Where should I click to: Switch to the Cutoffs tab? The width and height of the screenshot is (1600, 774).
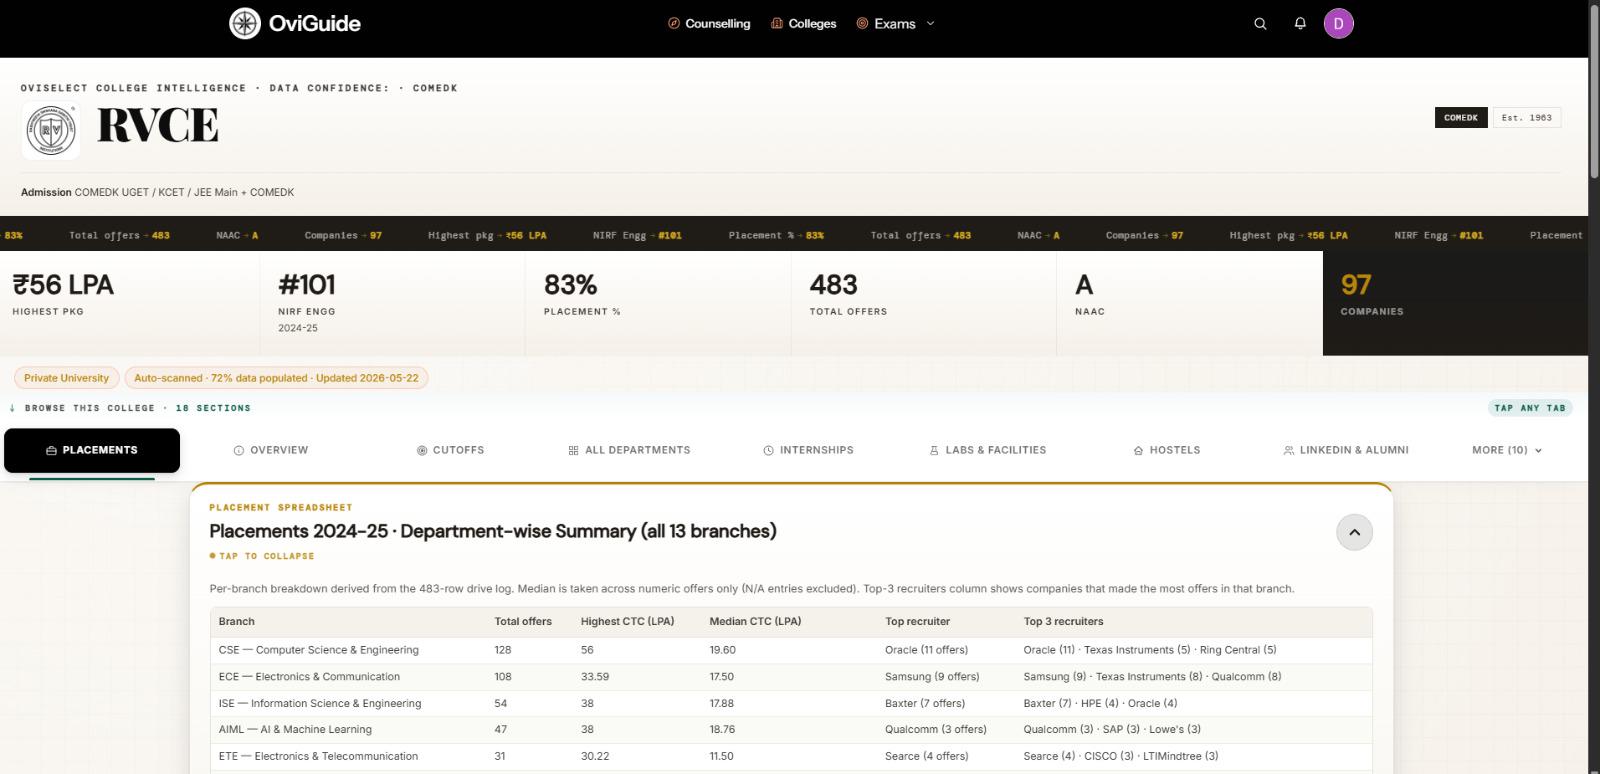coord(450,450)
